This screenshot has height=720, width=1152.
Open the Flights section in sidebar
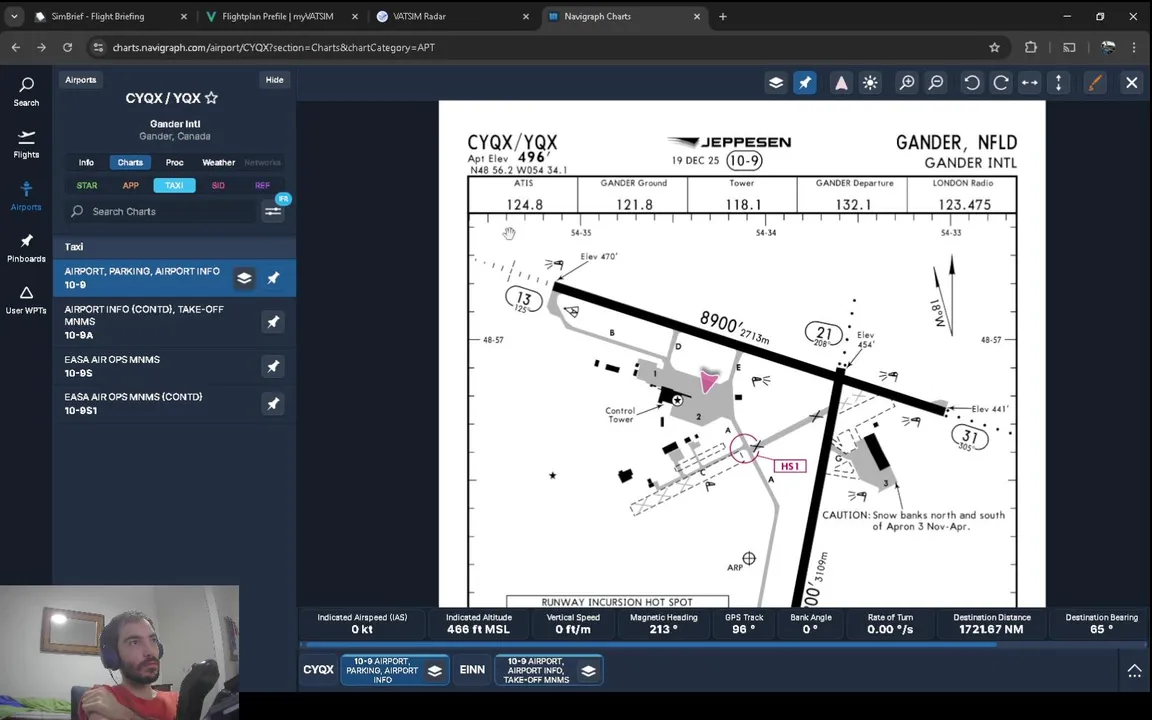(x=26, y=145)
